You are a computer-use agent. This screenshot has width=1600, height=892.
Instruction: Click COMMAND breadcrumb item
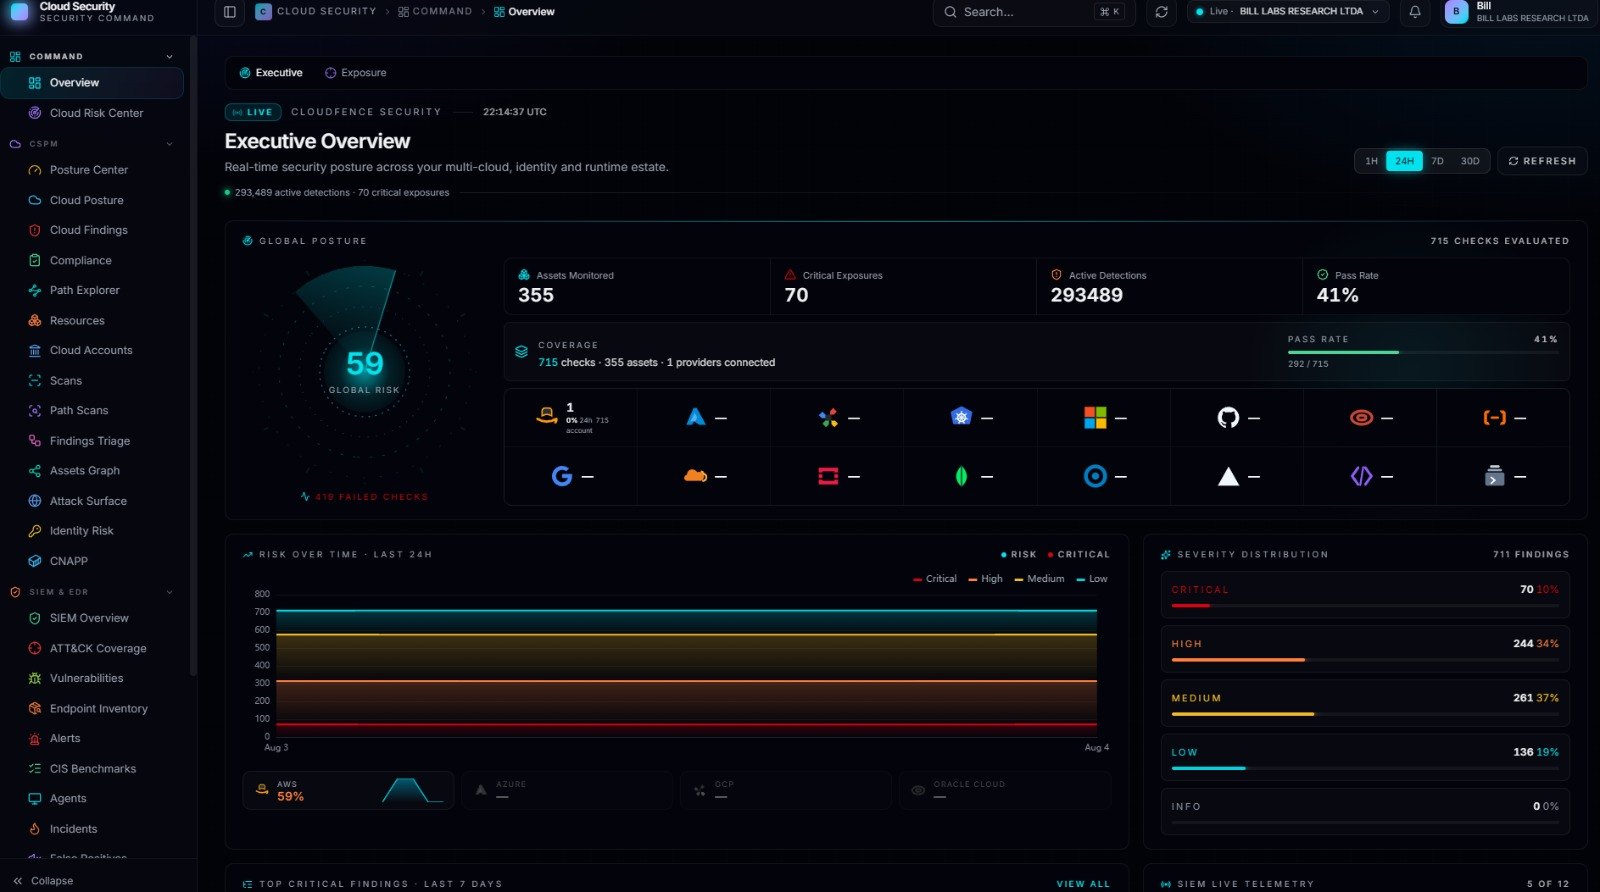435,12
